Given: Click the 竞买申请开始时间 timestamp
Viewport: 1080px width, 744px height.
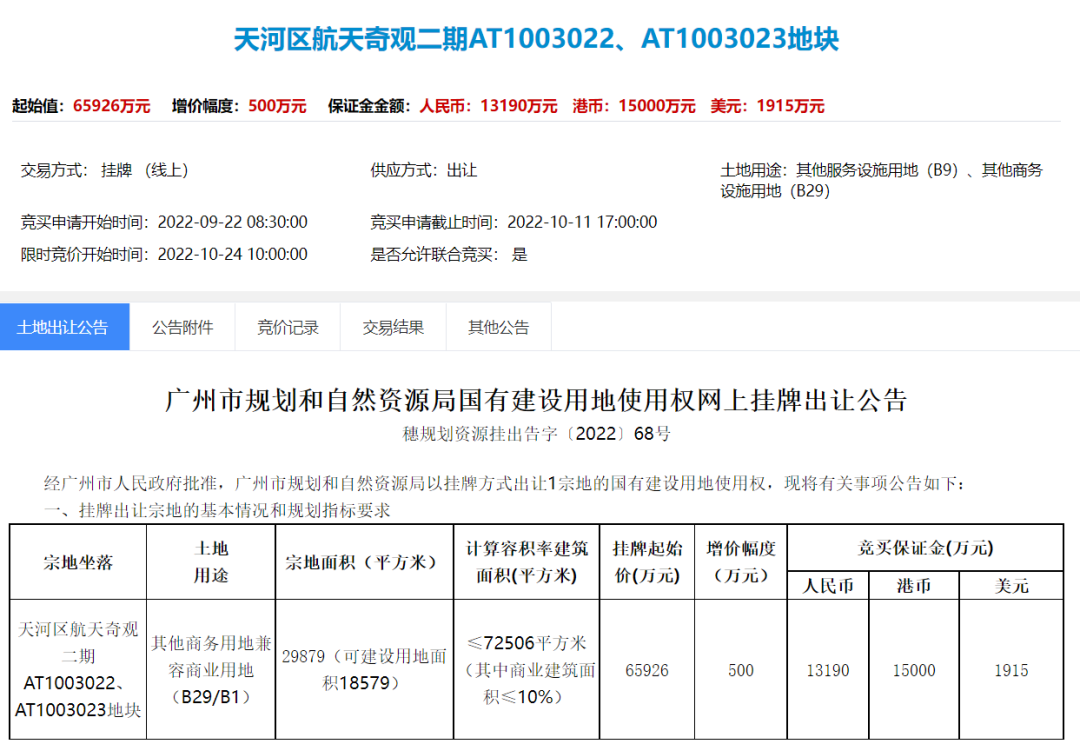Looking at the screenshot, I should pos(166,222).
